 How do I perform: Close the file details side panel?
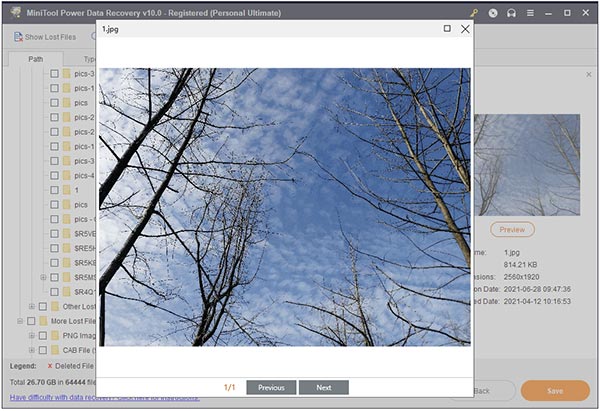point(588,75)
